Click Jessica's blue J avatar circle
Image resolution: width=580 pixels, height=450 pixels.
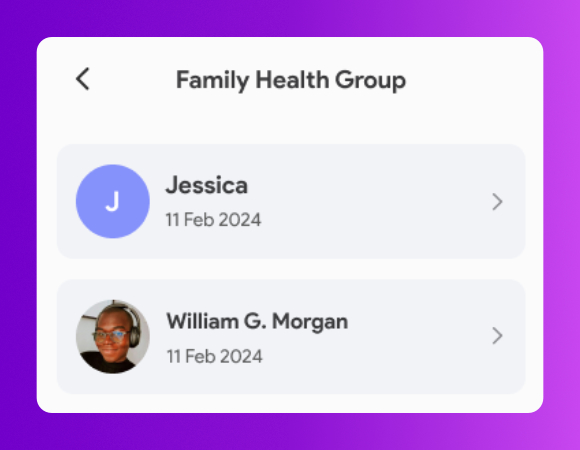[113, 202]
